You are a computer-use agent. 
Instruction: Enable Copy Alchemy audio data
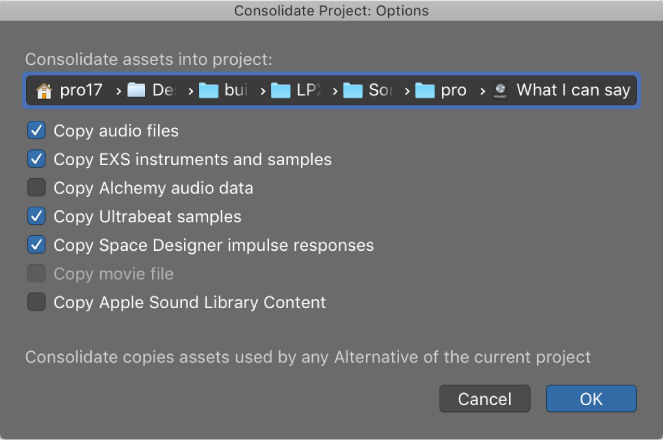tap(36, 188)
